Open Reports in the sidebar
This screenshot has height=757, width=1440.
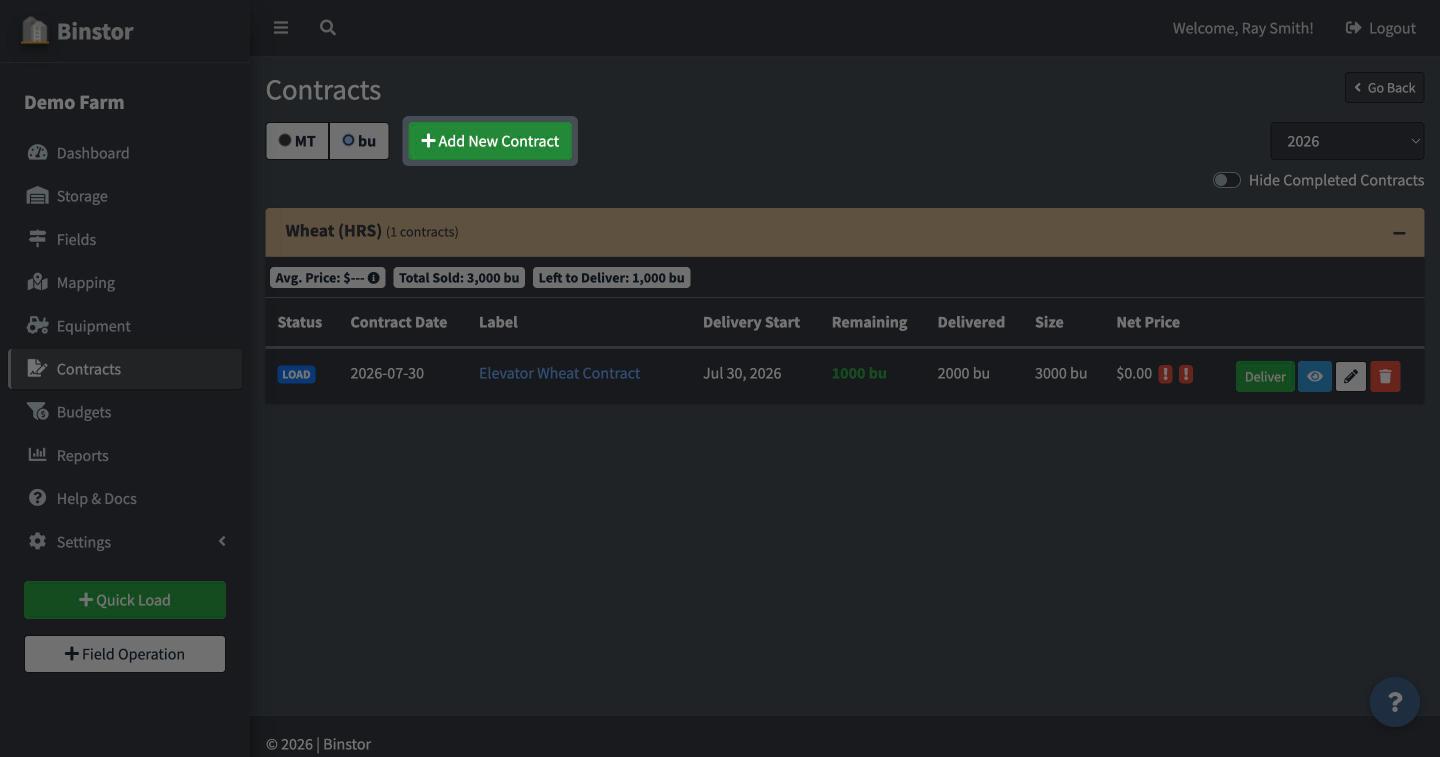[125, 455]
